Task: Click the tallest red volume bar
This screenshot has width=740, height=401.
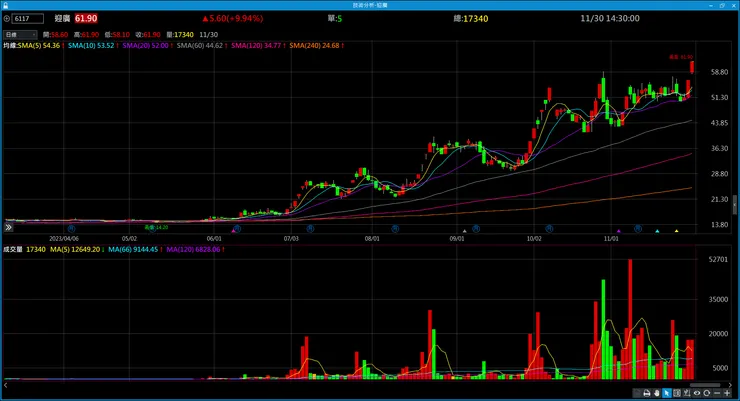Action: pos(630,319)
